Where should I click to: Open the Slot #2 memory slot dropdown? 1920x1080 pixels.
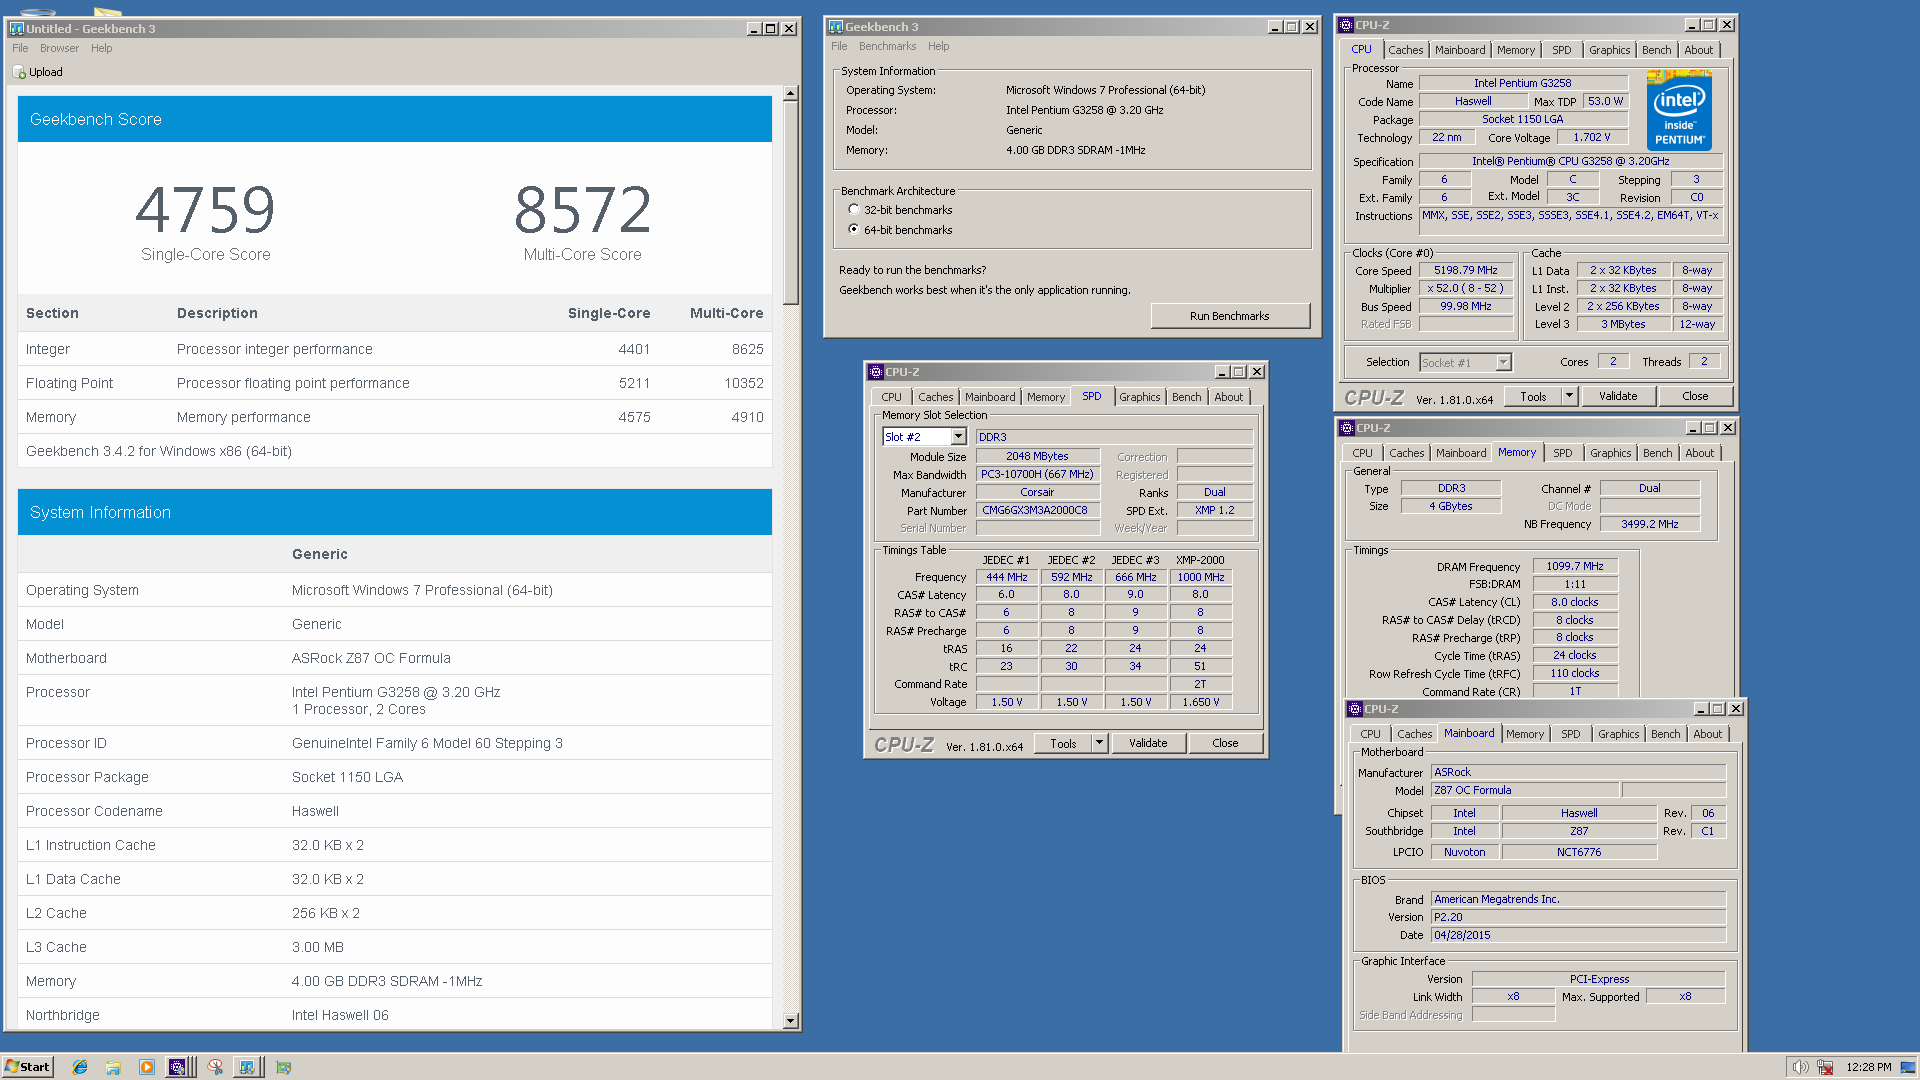point(958,437)
